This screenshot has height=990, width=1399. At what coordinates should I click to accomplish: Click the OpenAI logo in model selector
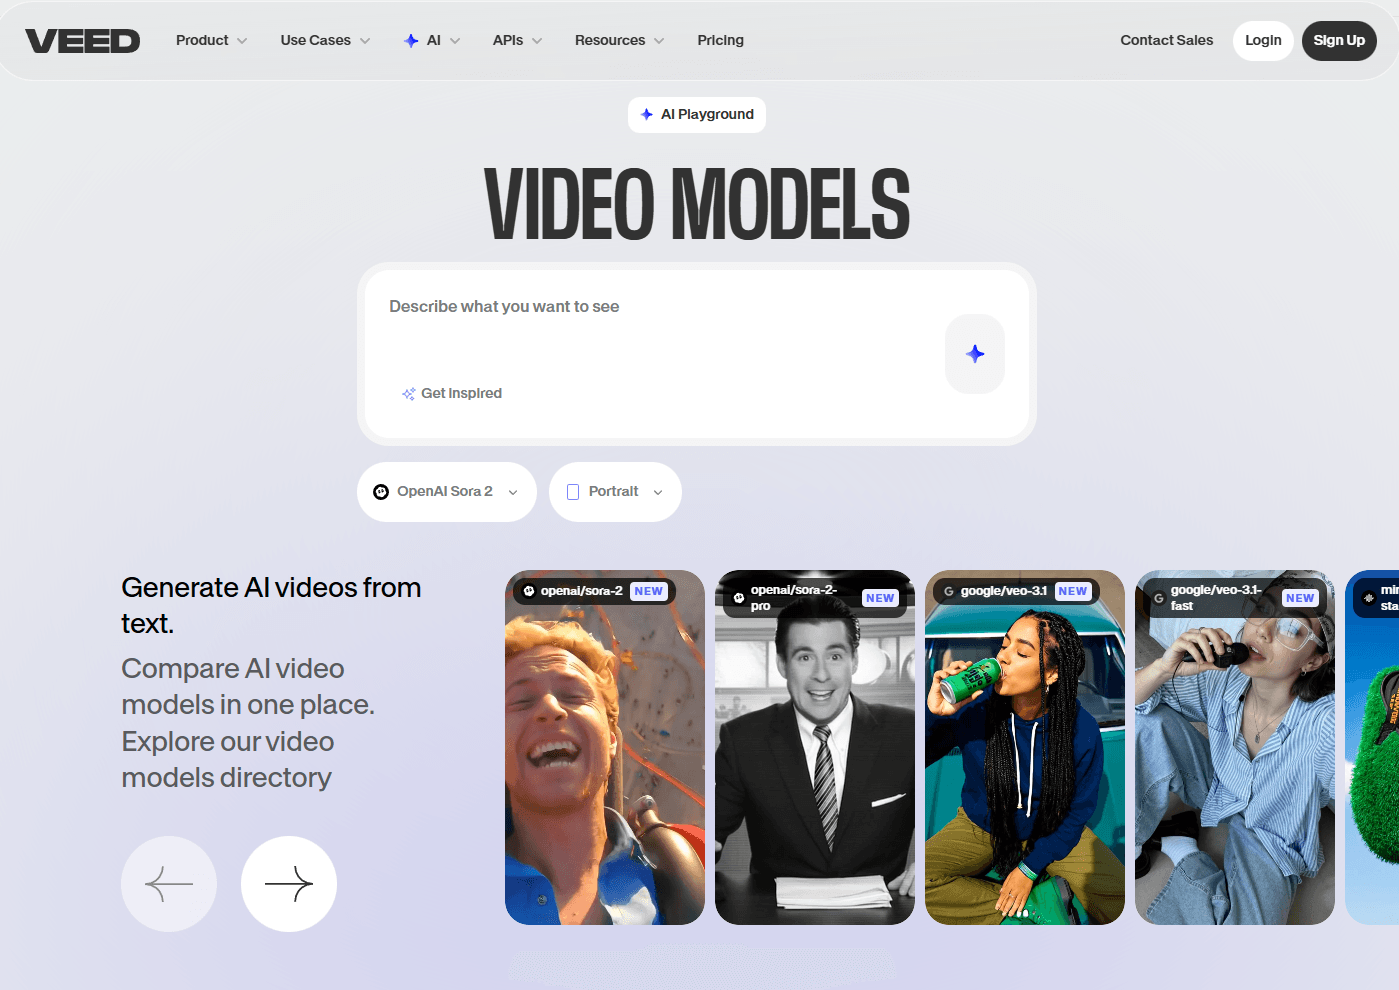pyautogui.click(x=381, y=492)
